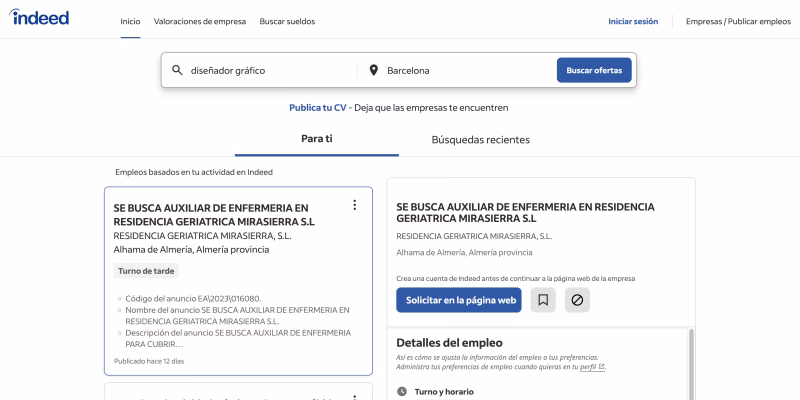Click the job details panel scrollbar

click(691, 364)
